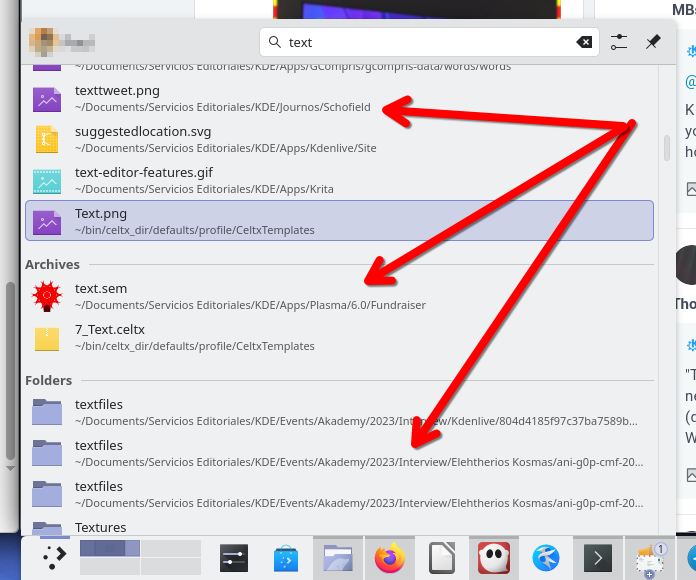Open Dolphin file manager from taskbar
Screen dimensions: 696x580
pyautogui.click(x=338, y=558)
